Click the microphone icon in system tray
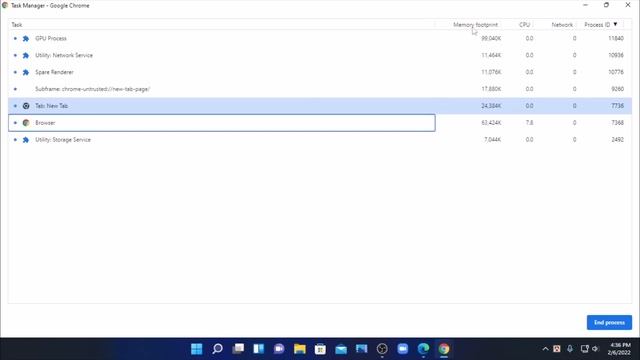This screenshot has width=640, height=360. point(570,349)
